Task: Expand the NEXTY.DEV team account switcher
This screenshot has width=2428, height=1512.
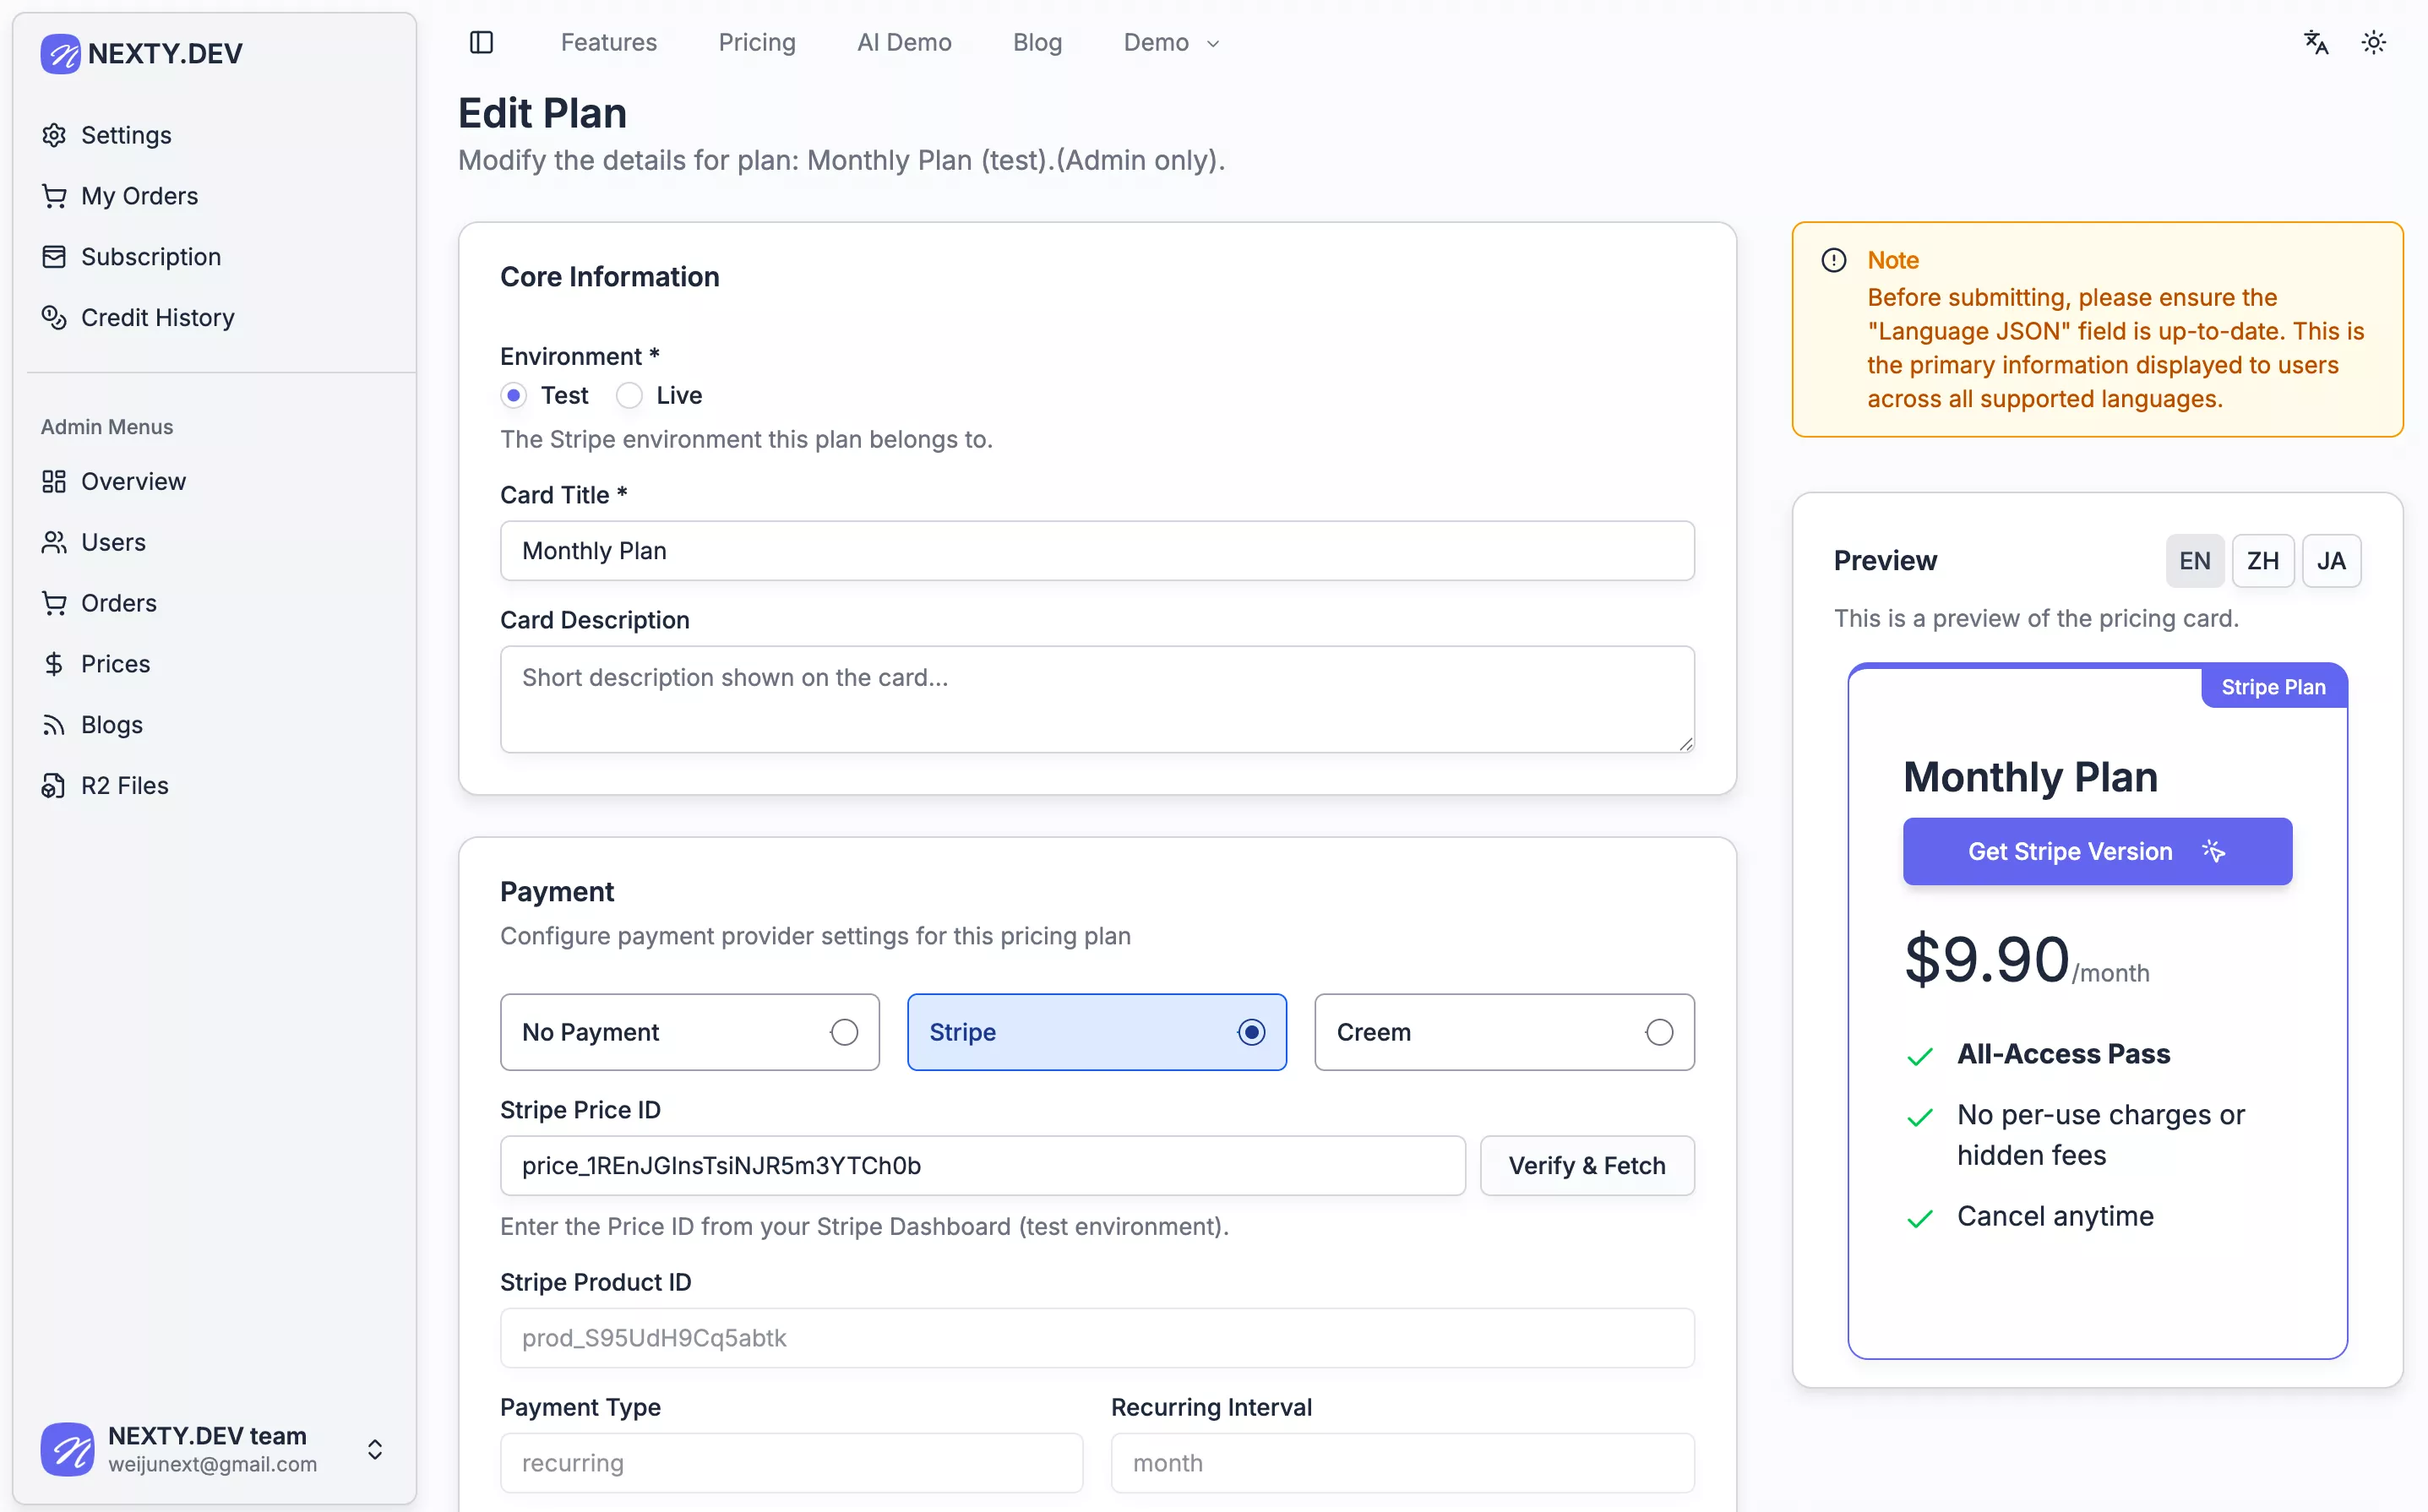Action: click(x=375, y=1449)
